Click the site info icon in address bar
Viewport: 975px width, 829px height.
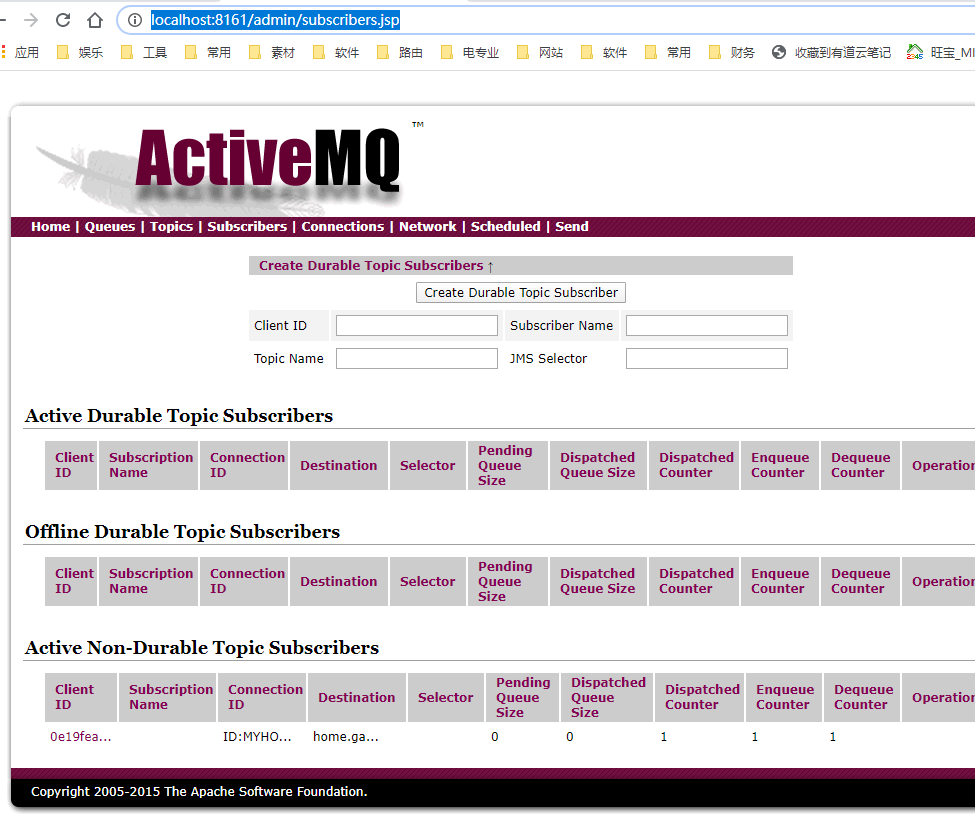135,20
